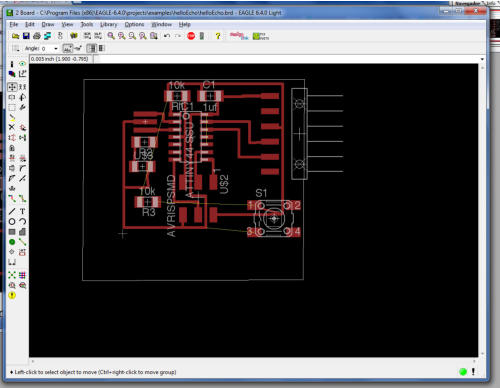Select the Rectangle tool
Screen dimensions: 500x388
[12, 232]
